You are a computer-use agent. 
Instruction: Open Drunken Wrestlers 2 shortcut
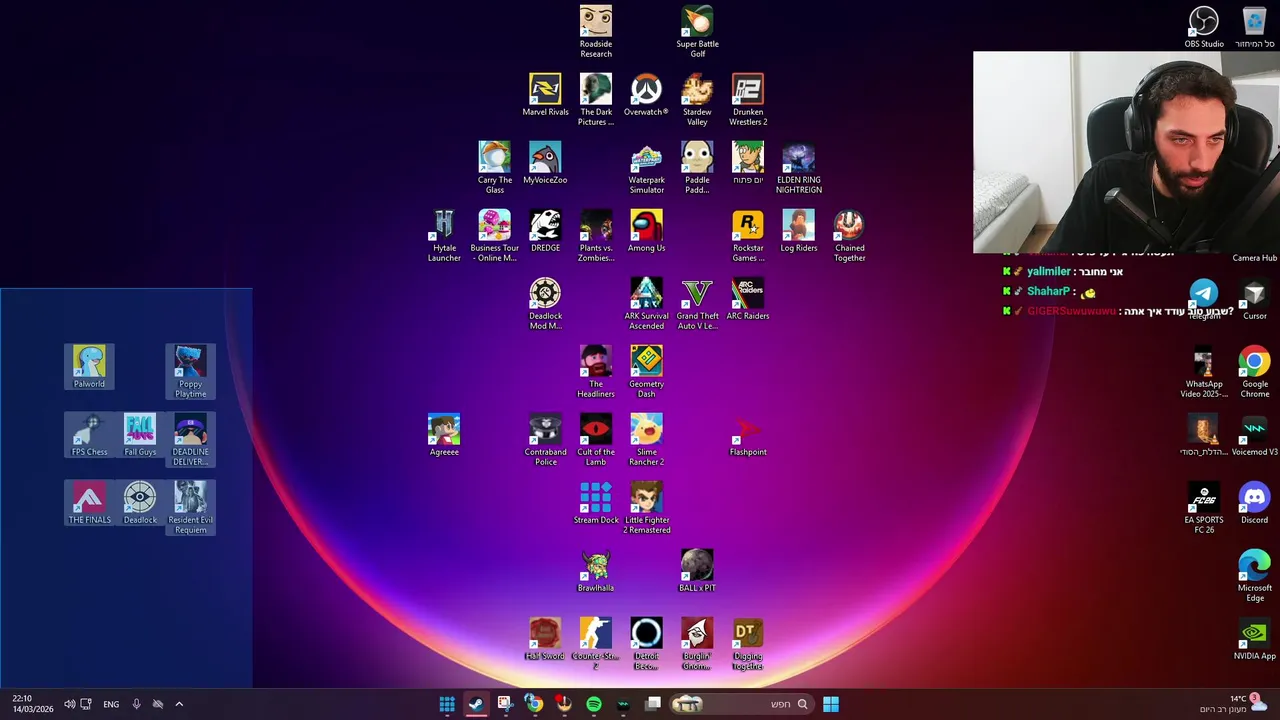pyautogui.click(x=748, y=100)
